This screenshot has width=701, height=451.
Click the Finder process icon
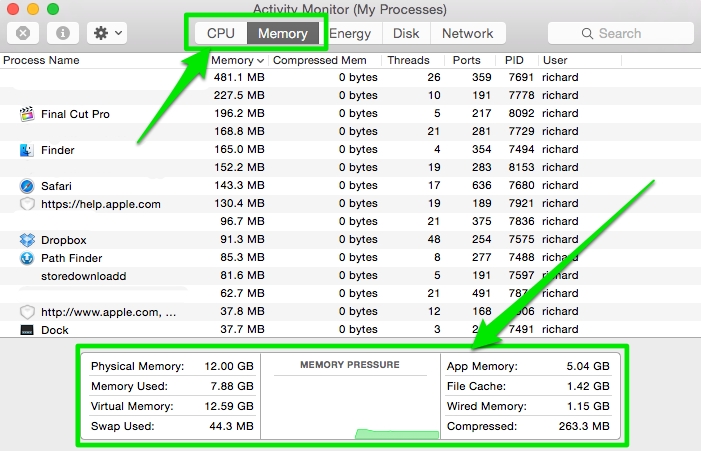tap(27, 150)
